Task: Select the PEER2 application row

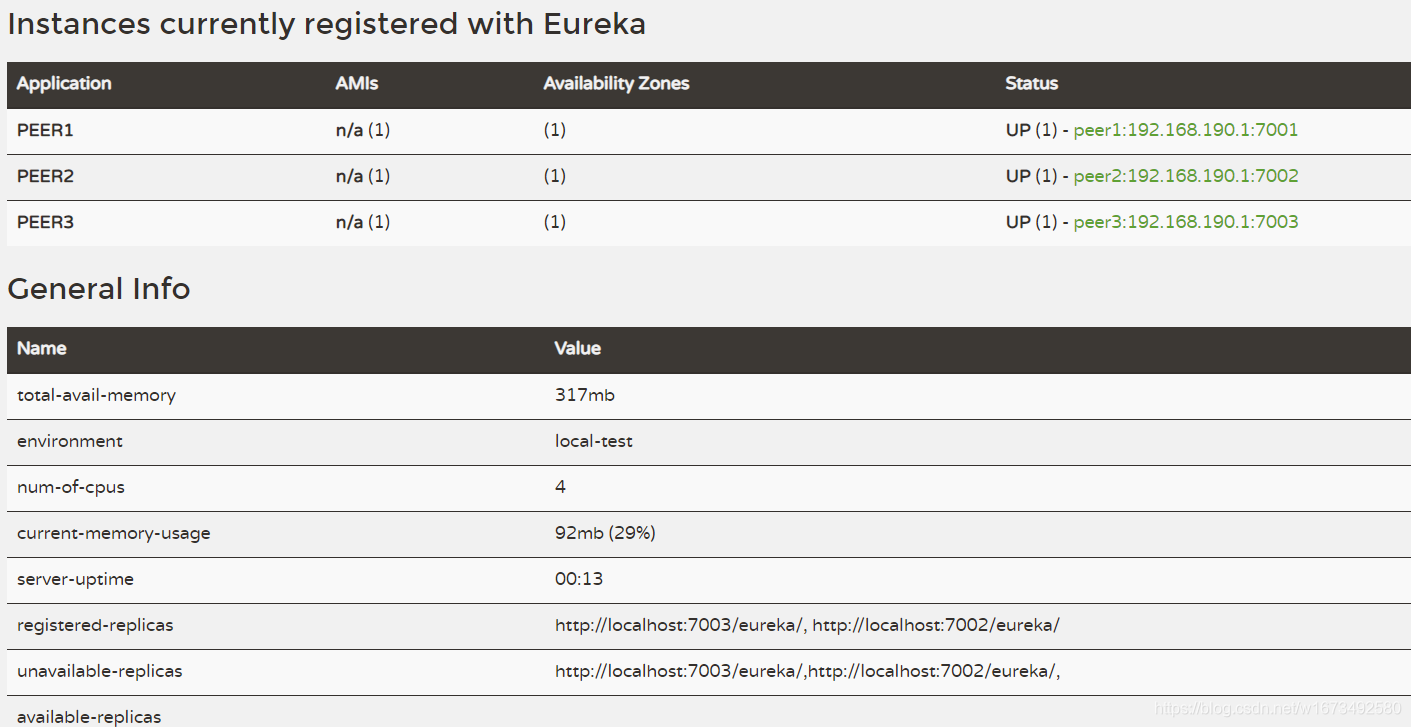Action: 45,176
